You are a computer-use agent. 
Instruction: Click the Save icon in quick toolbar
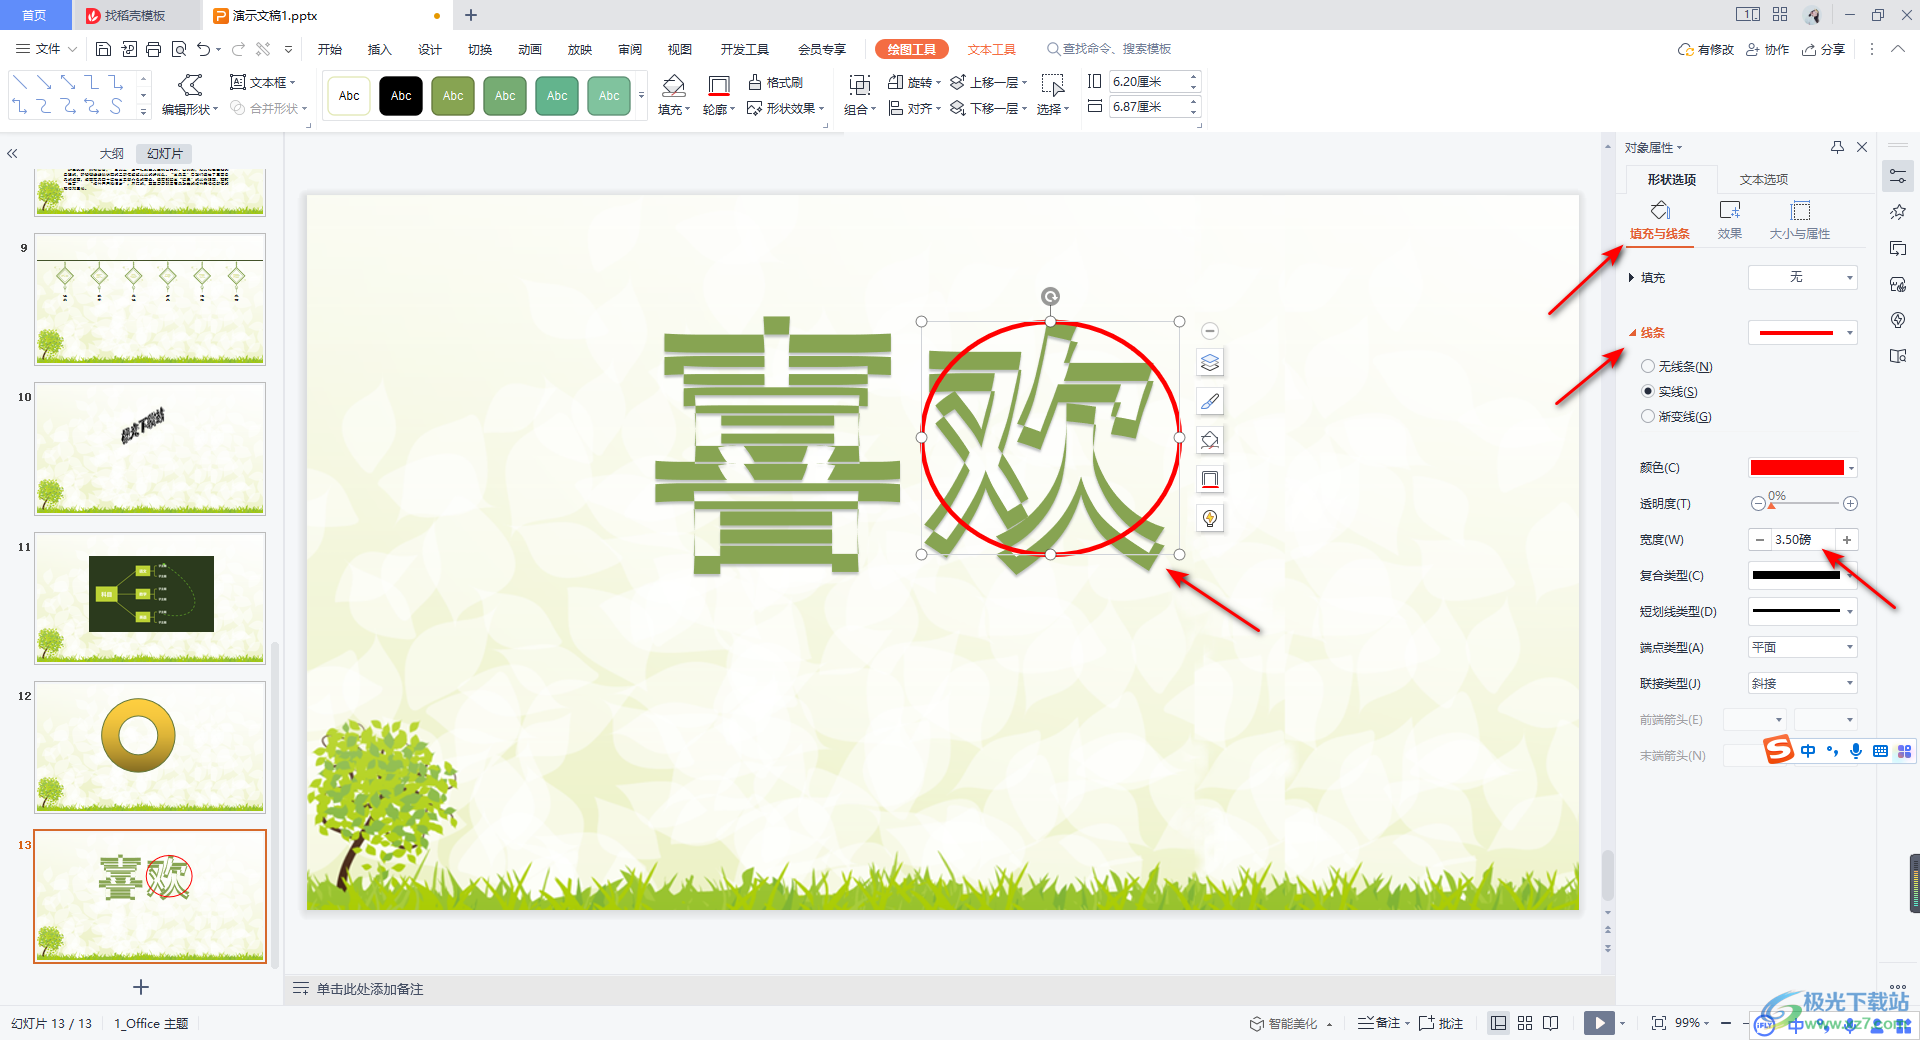103,49
